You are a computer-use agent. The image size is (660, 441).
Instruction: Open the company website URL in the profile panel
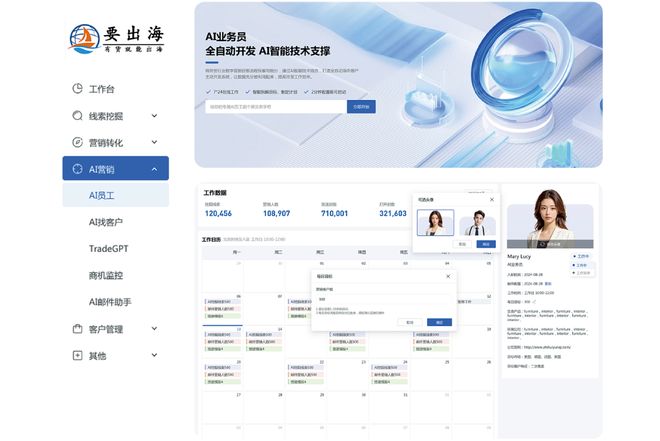(x=547, y=347)
